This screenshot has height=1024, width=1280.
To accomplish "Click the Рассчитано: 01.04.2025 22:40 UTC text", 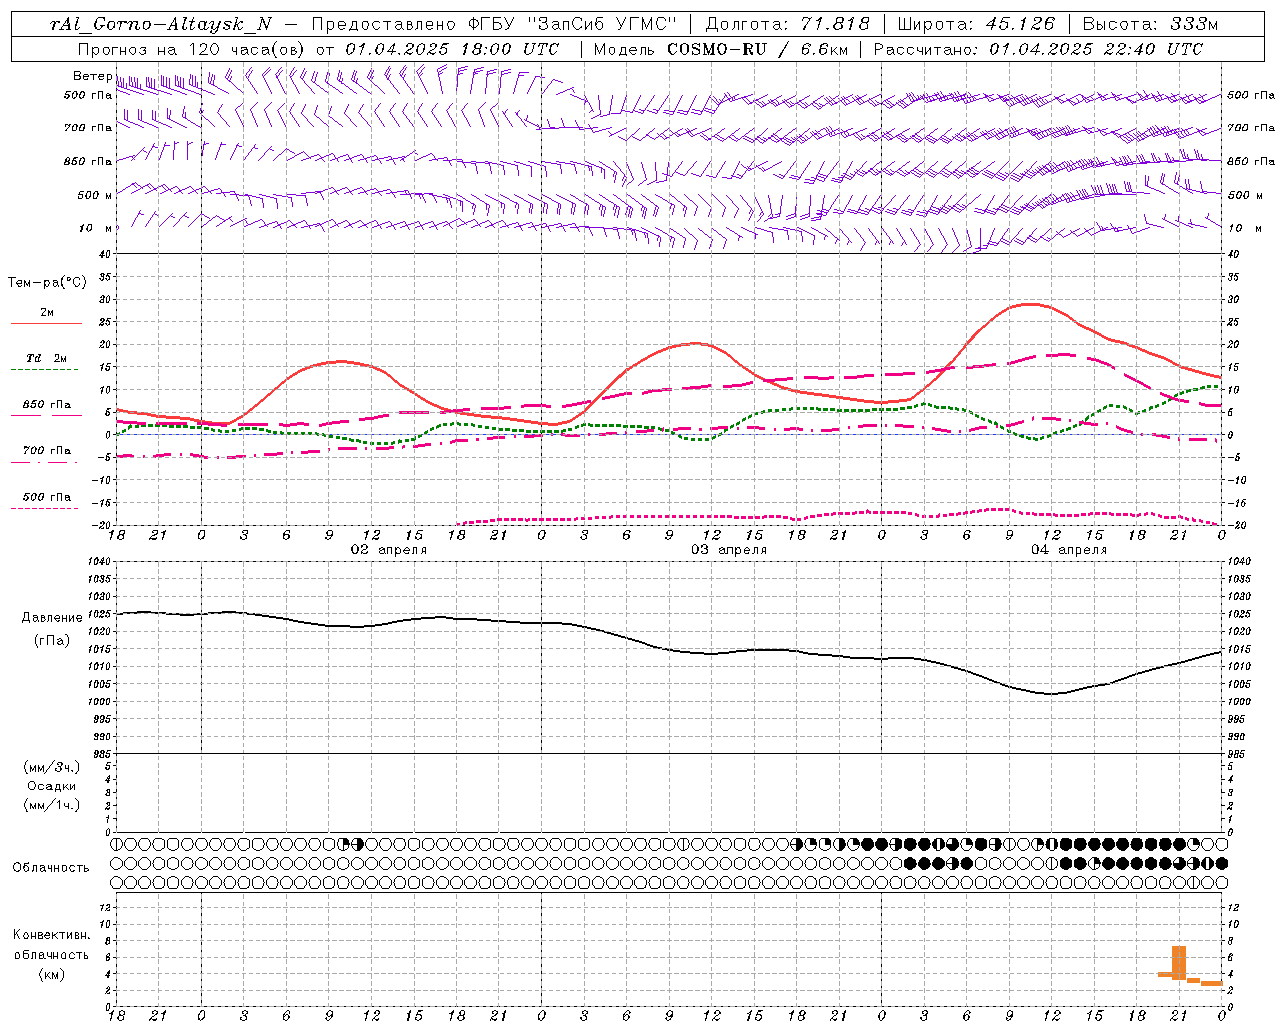I will pyautogui.click(x=1038, y=49).
